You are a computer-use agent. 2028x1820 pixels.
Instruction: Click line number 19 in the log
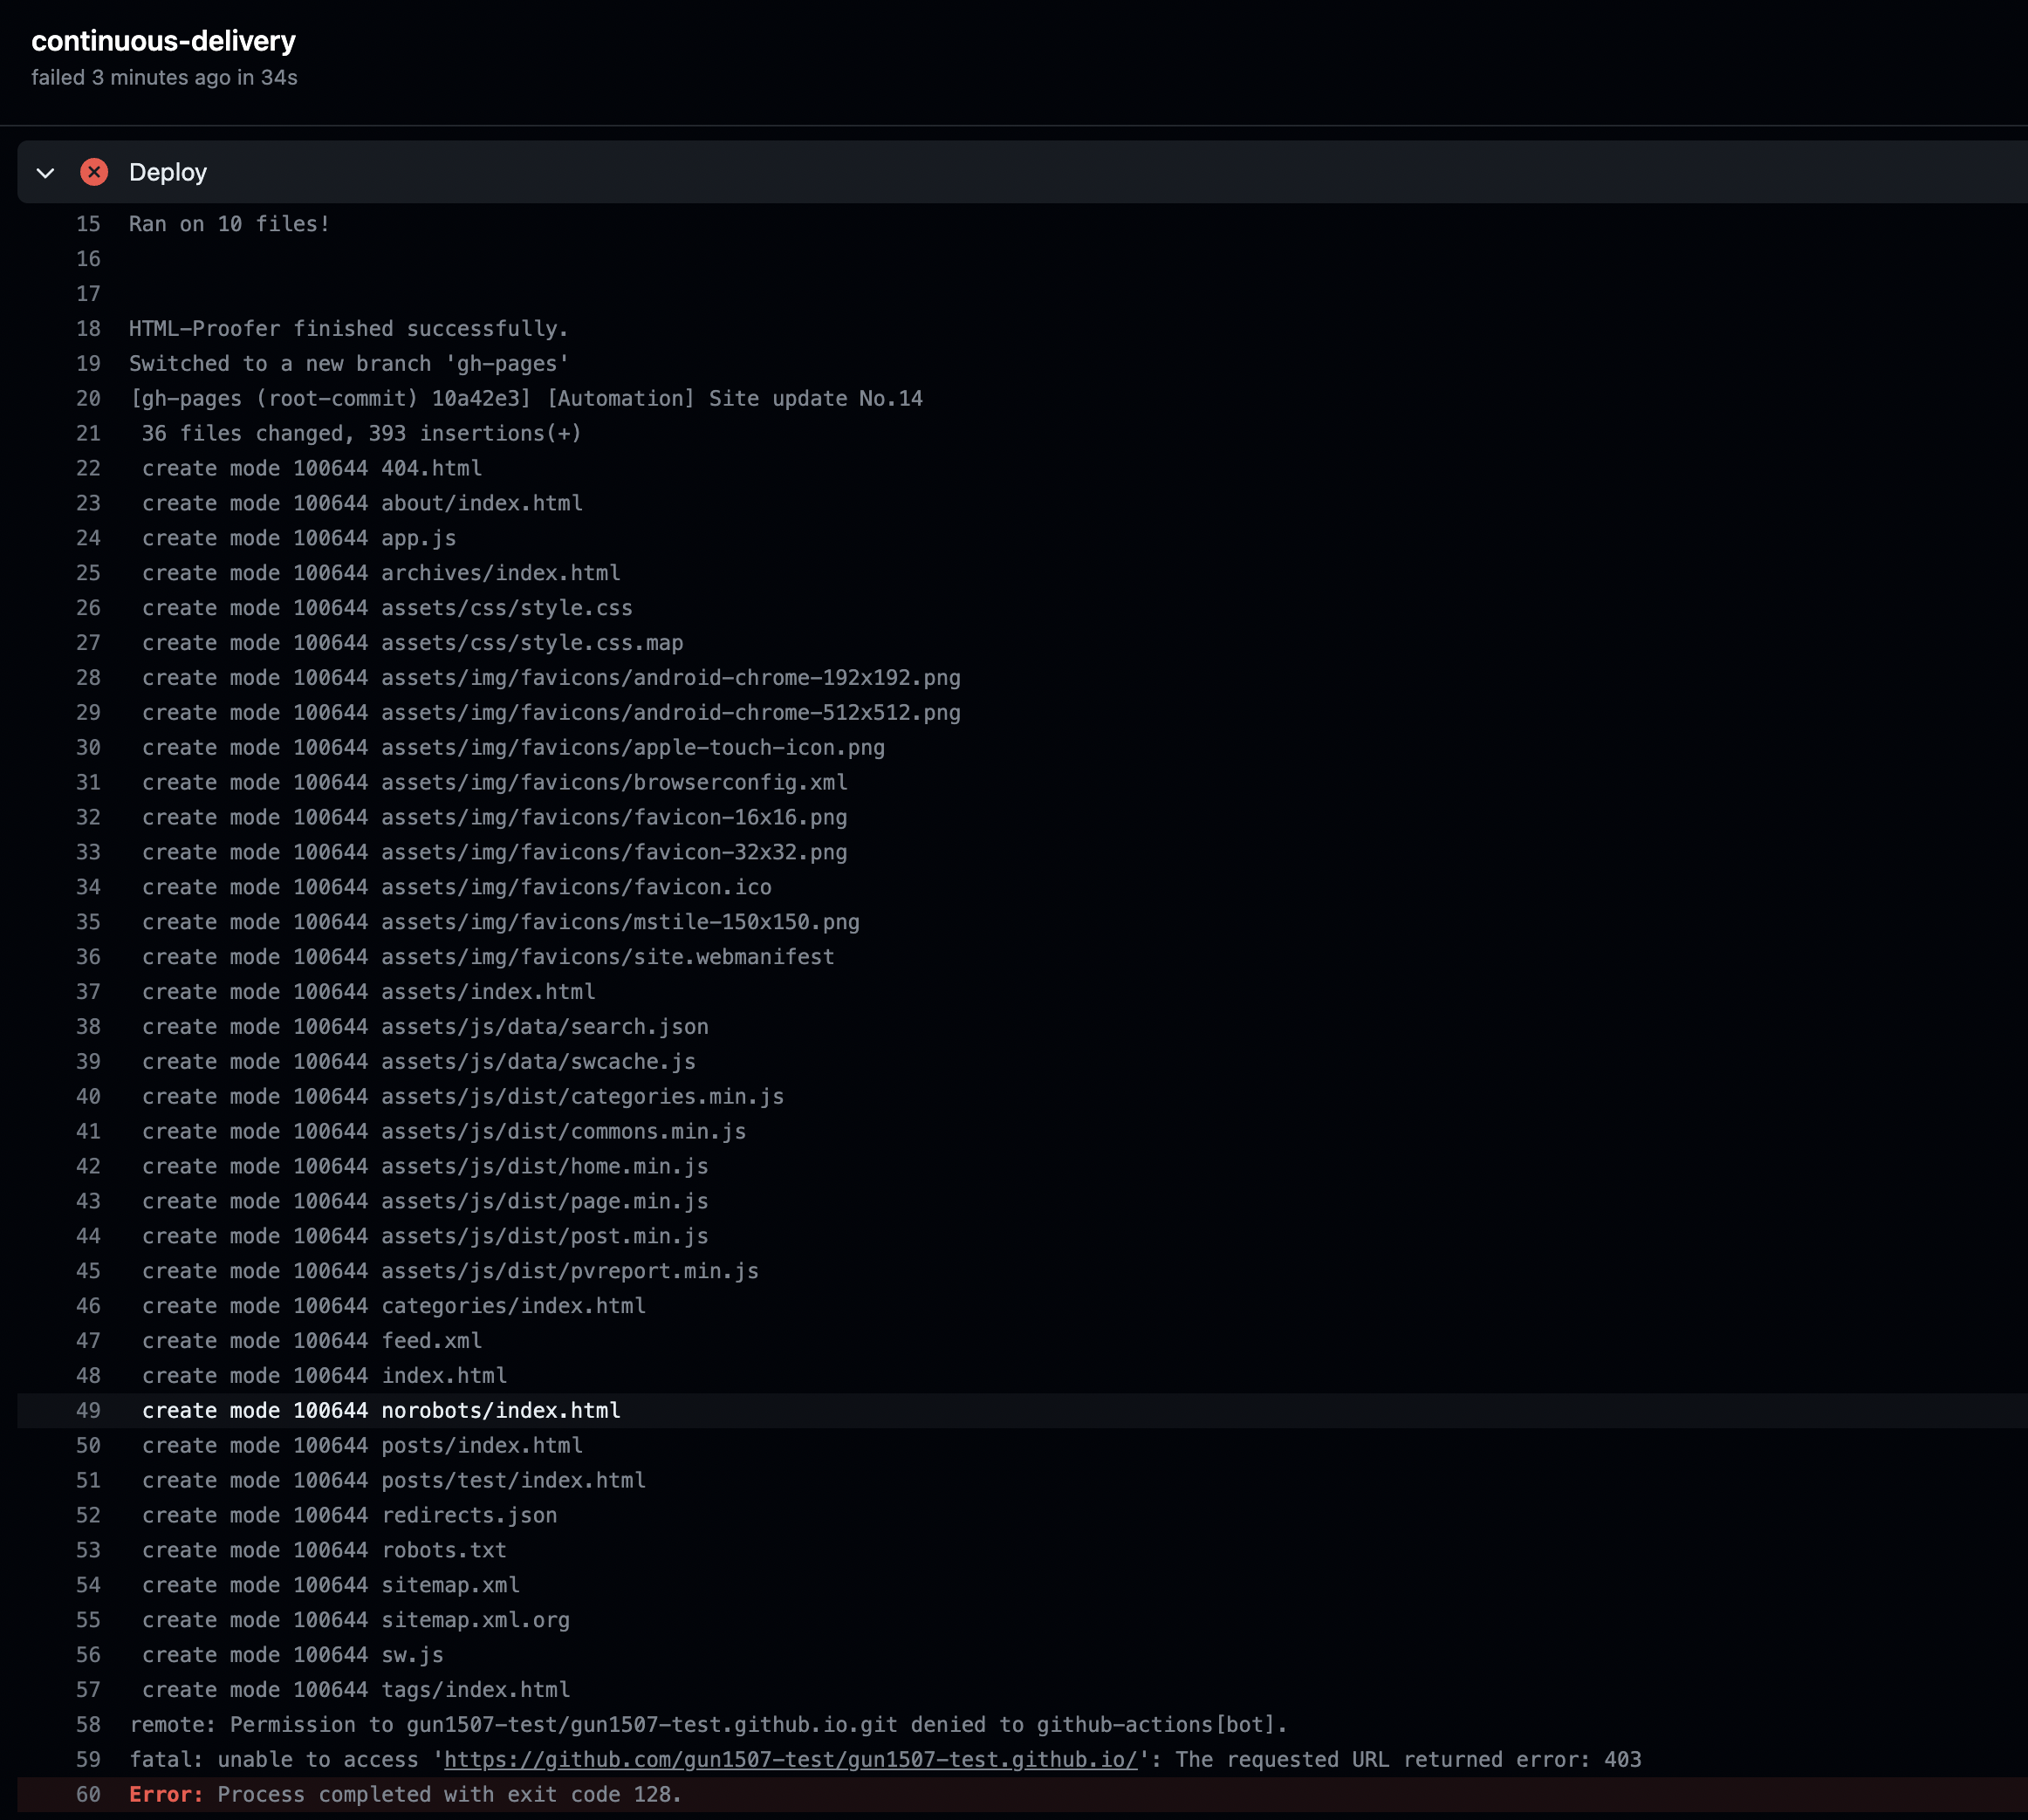pos(88,363)
